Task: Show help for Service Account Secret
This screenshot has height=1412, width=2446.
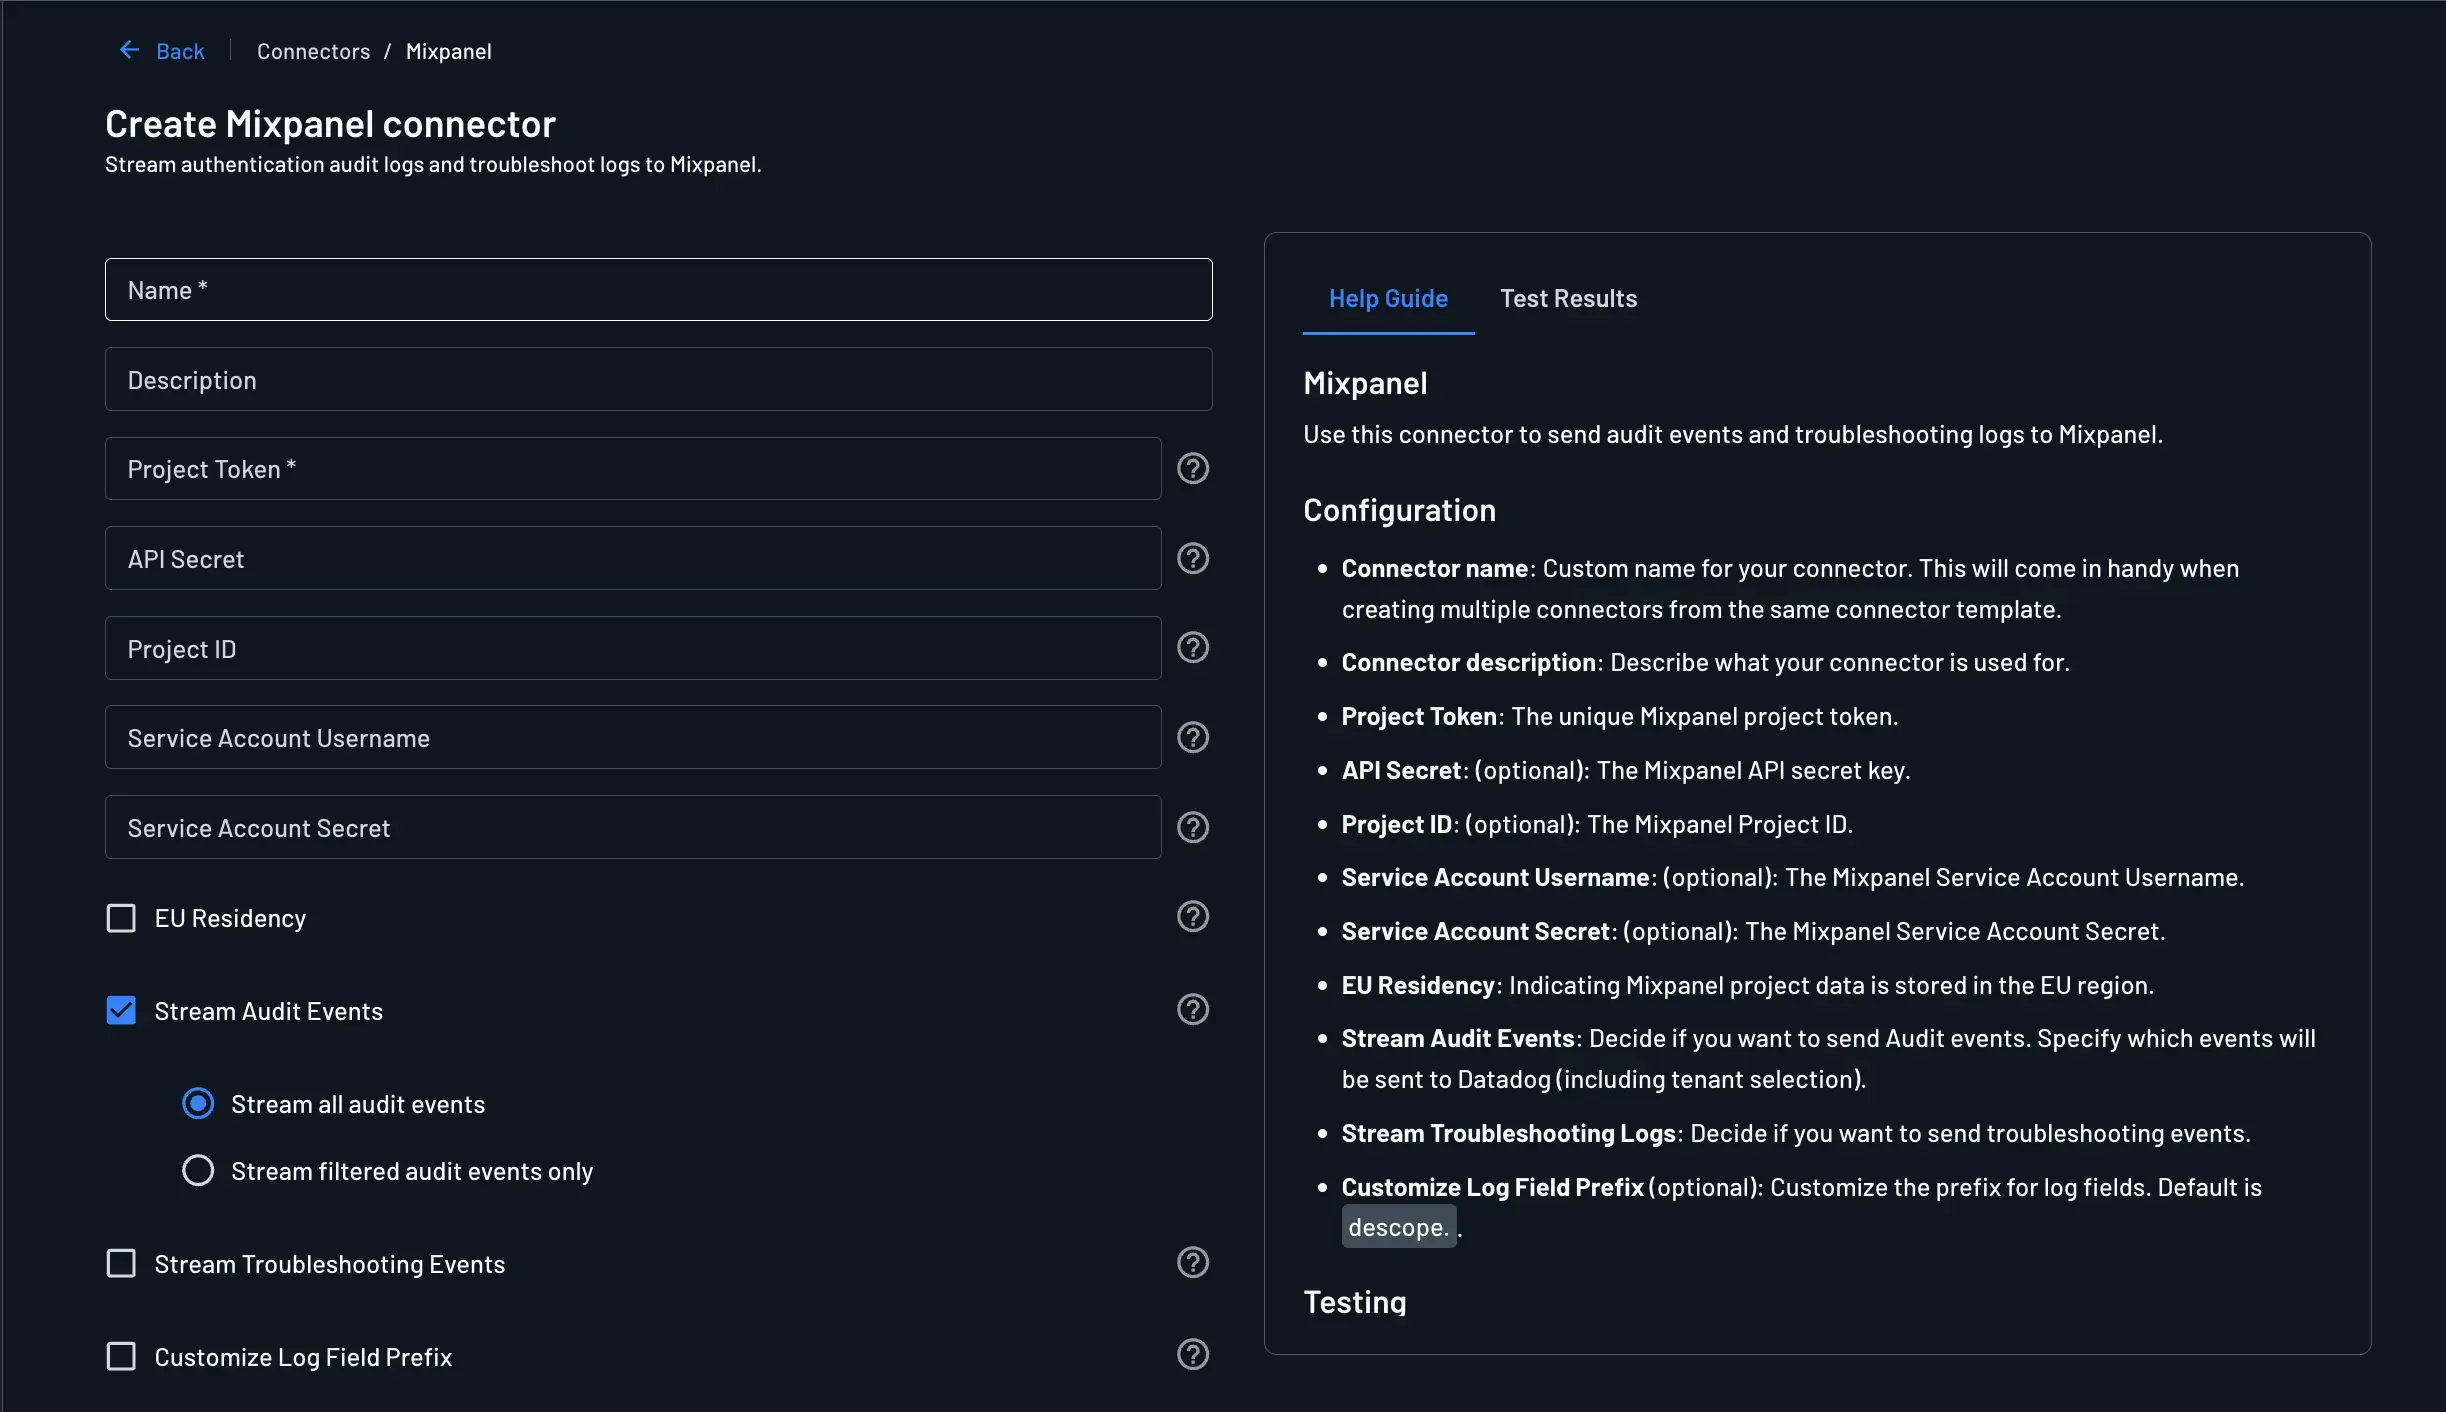Action: tap(1192, 827)
